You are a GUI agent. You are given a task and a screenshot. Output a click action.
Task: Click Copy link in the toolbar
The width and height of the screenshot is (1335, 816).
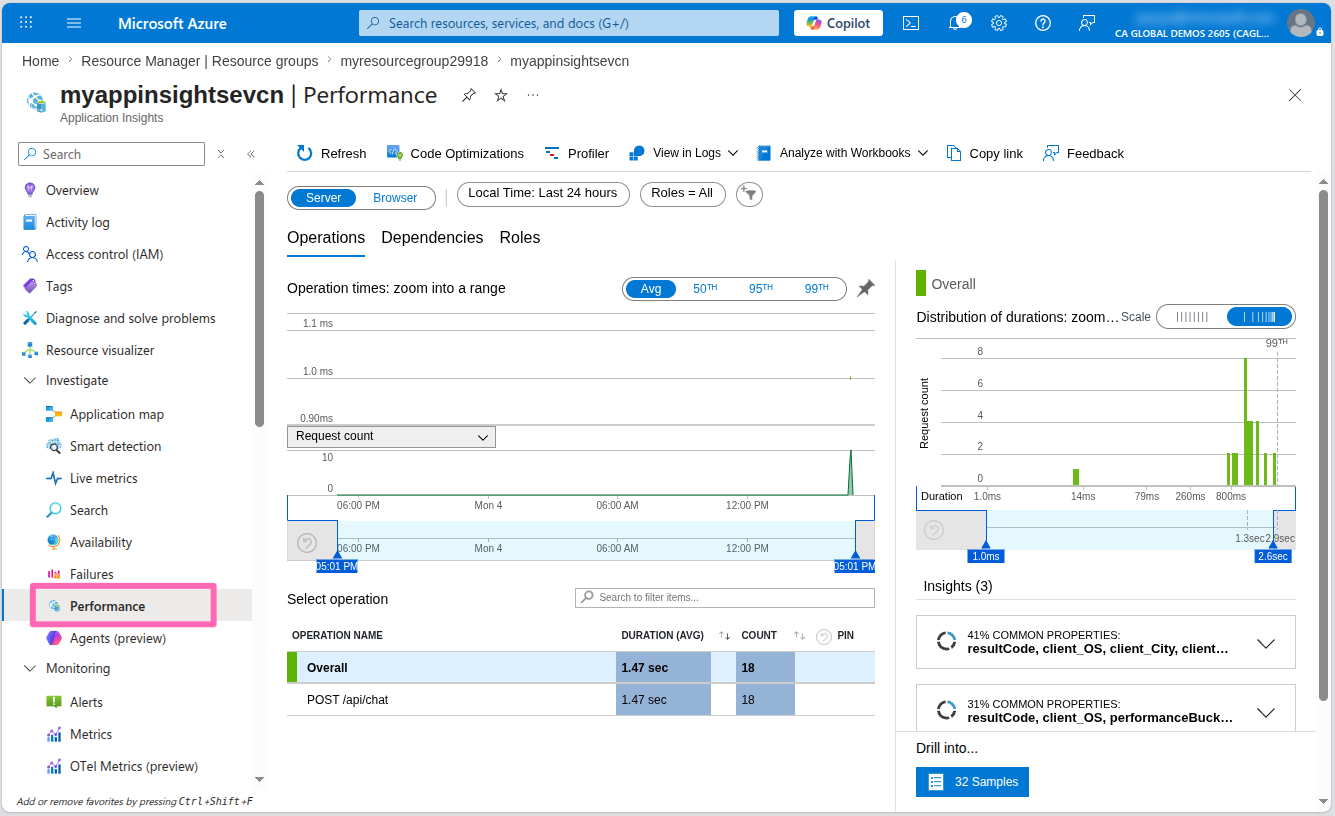point(985,153)
